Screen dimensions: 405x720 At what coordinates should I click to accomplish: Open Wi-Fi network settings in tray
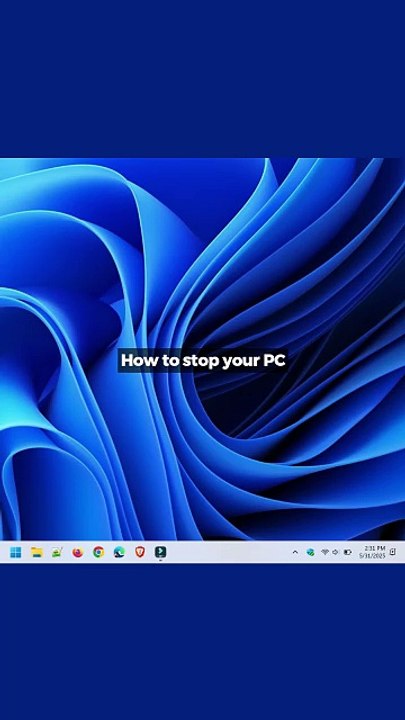click(325, 552)
